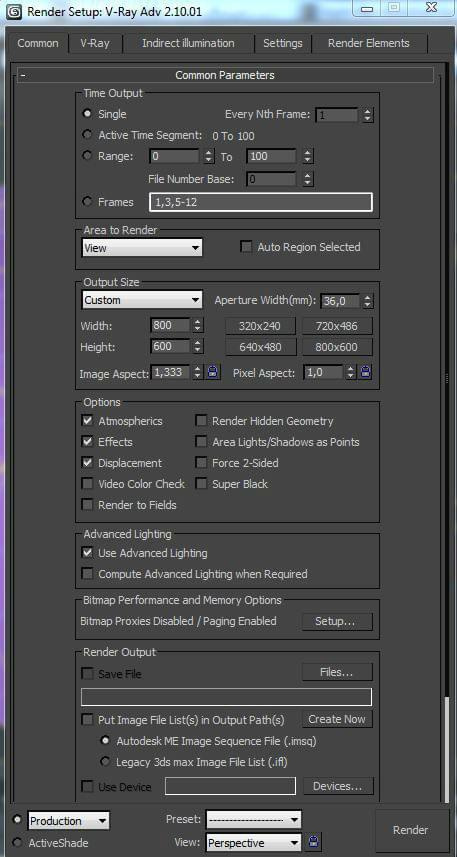Screen dimensions: 457x857
Task: Enable the Use Device checkbox
Action: tap(87, 787)
